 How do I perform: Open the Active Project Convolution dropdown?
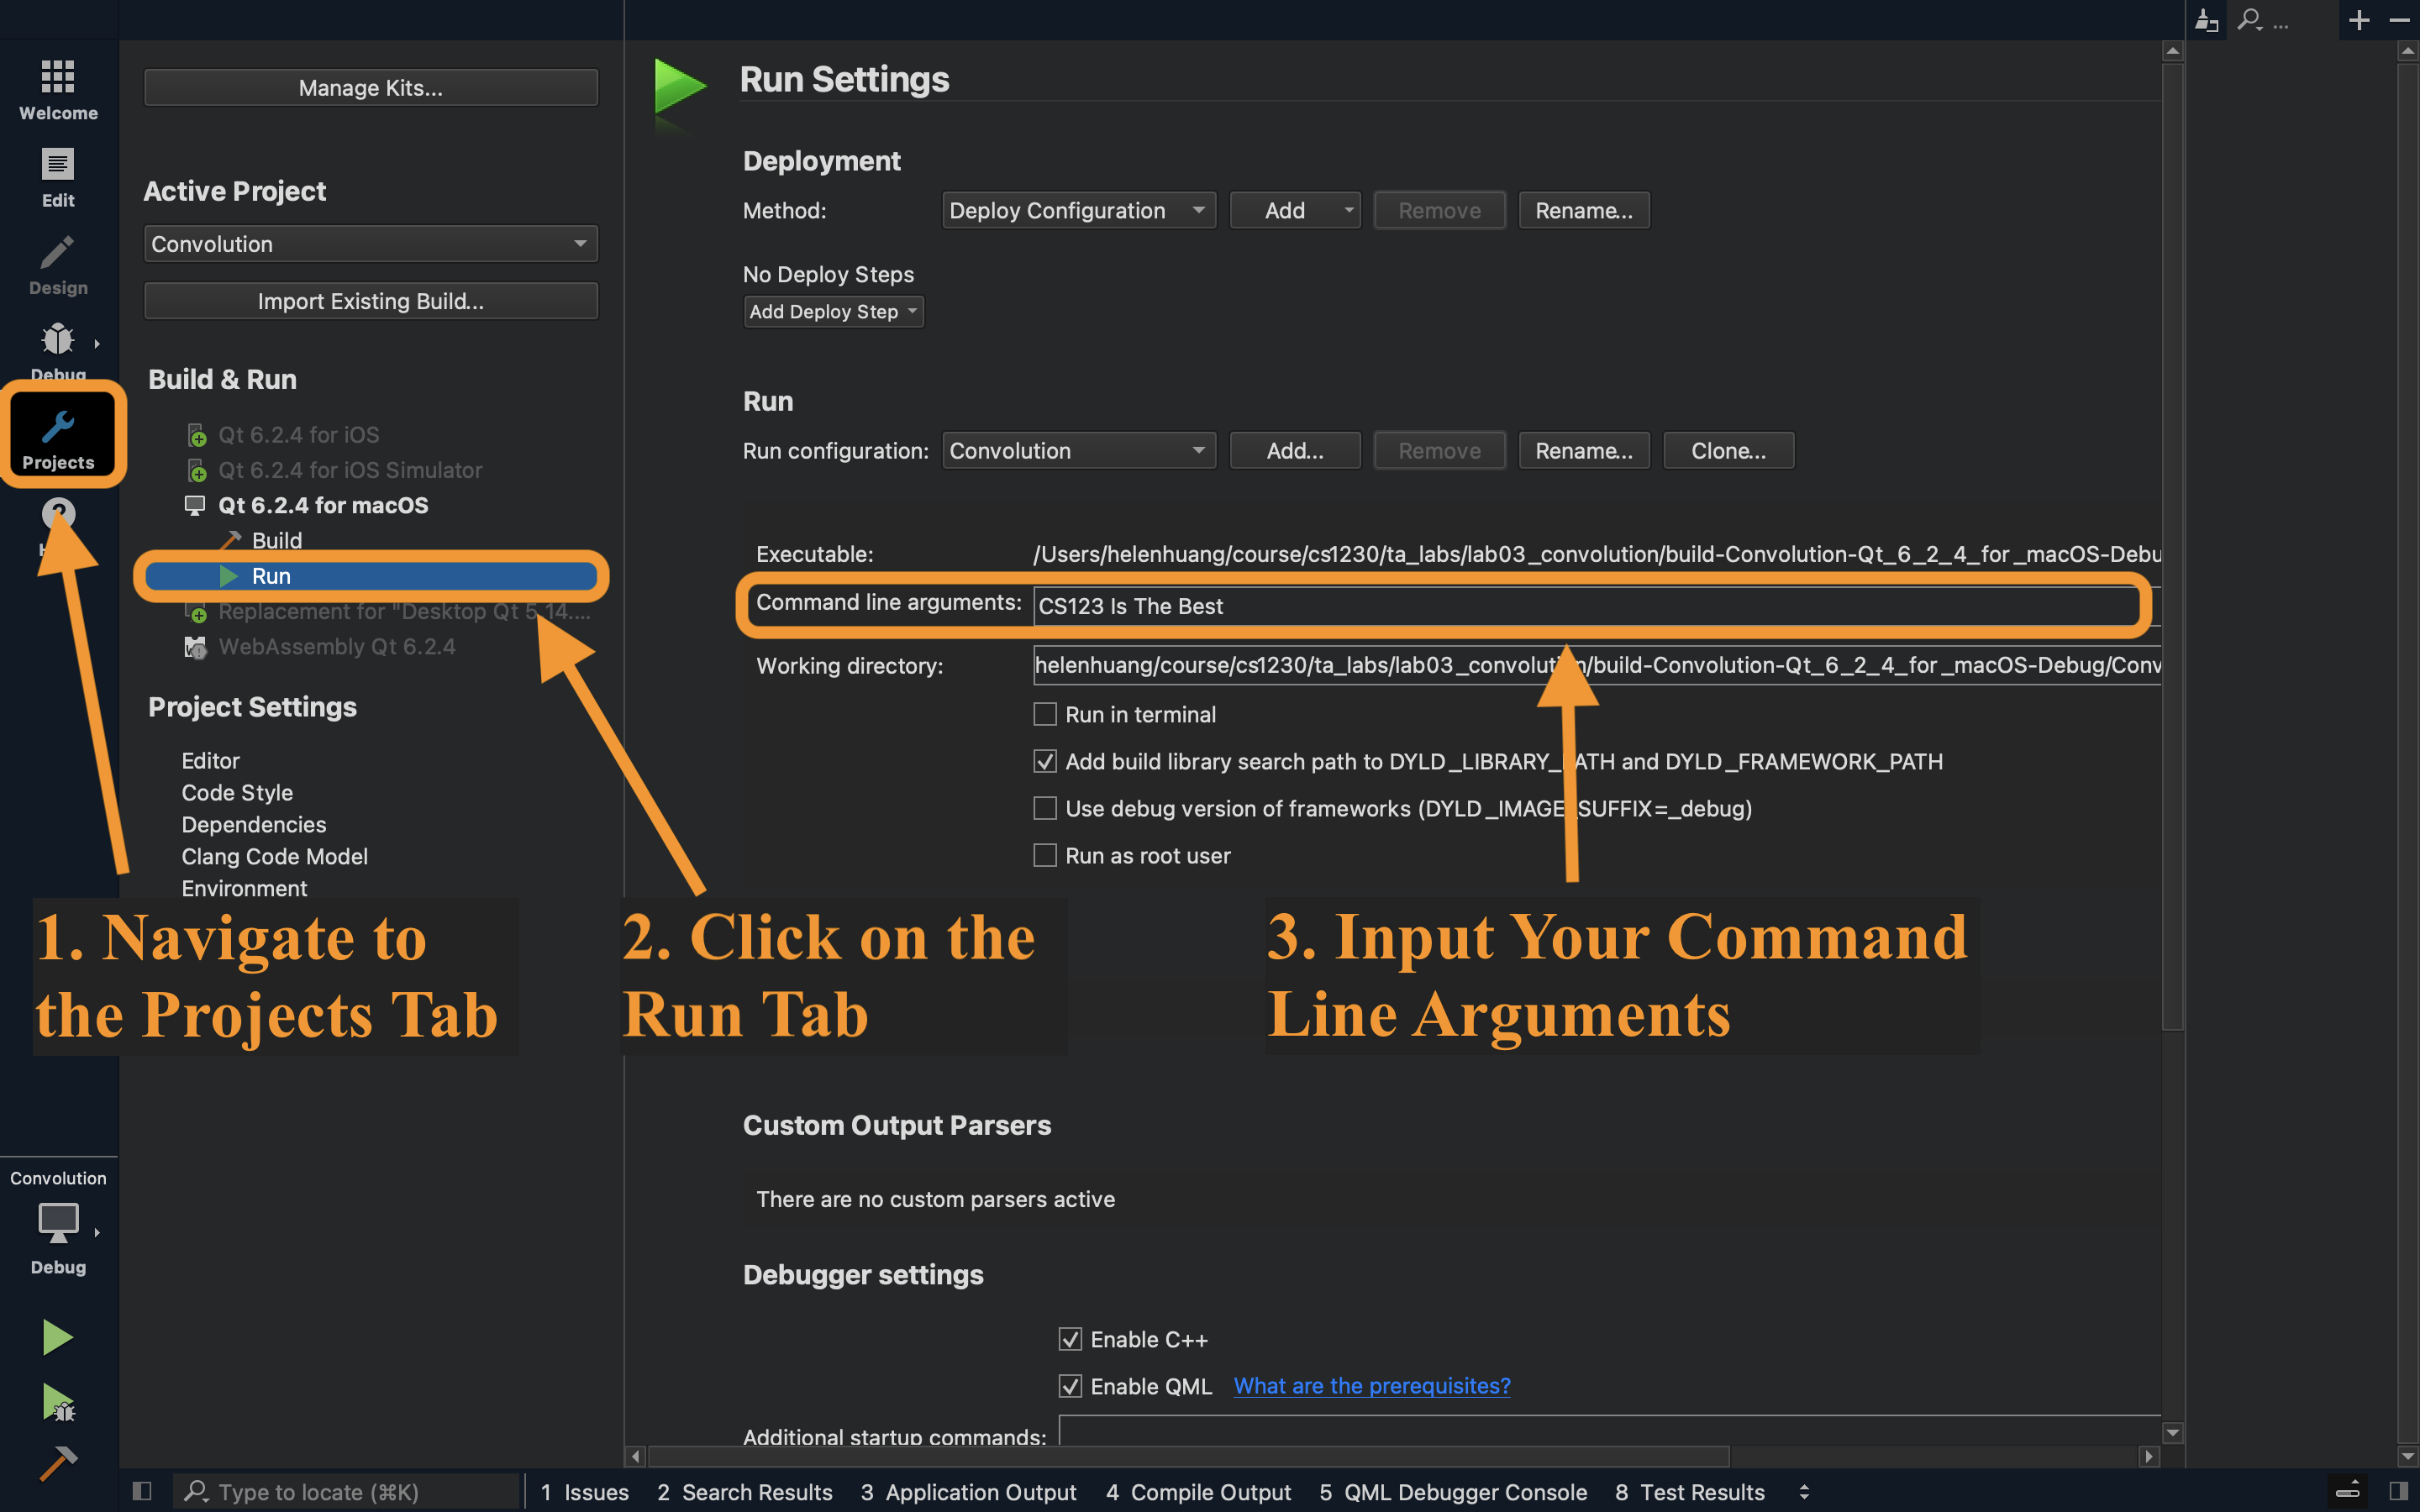371,244
